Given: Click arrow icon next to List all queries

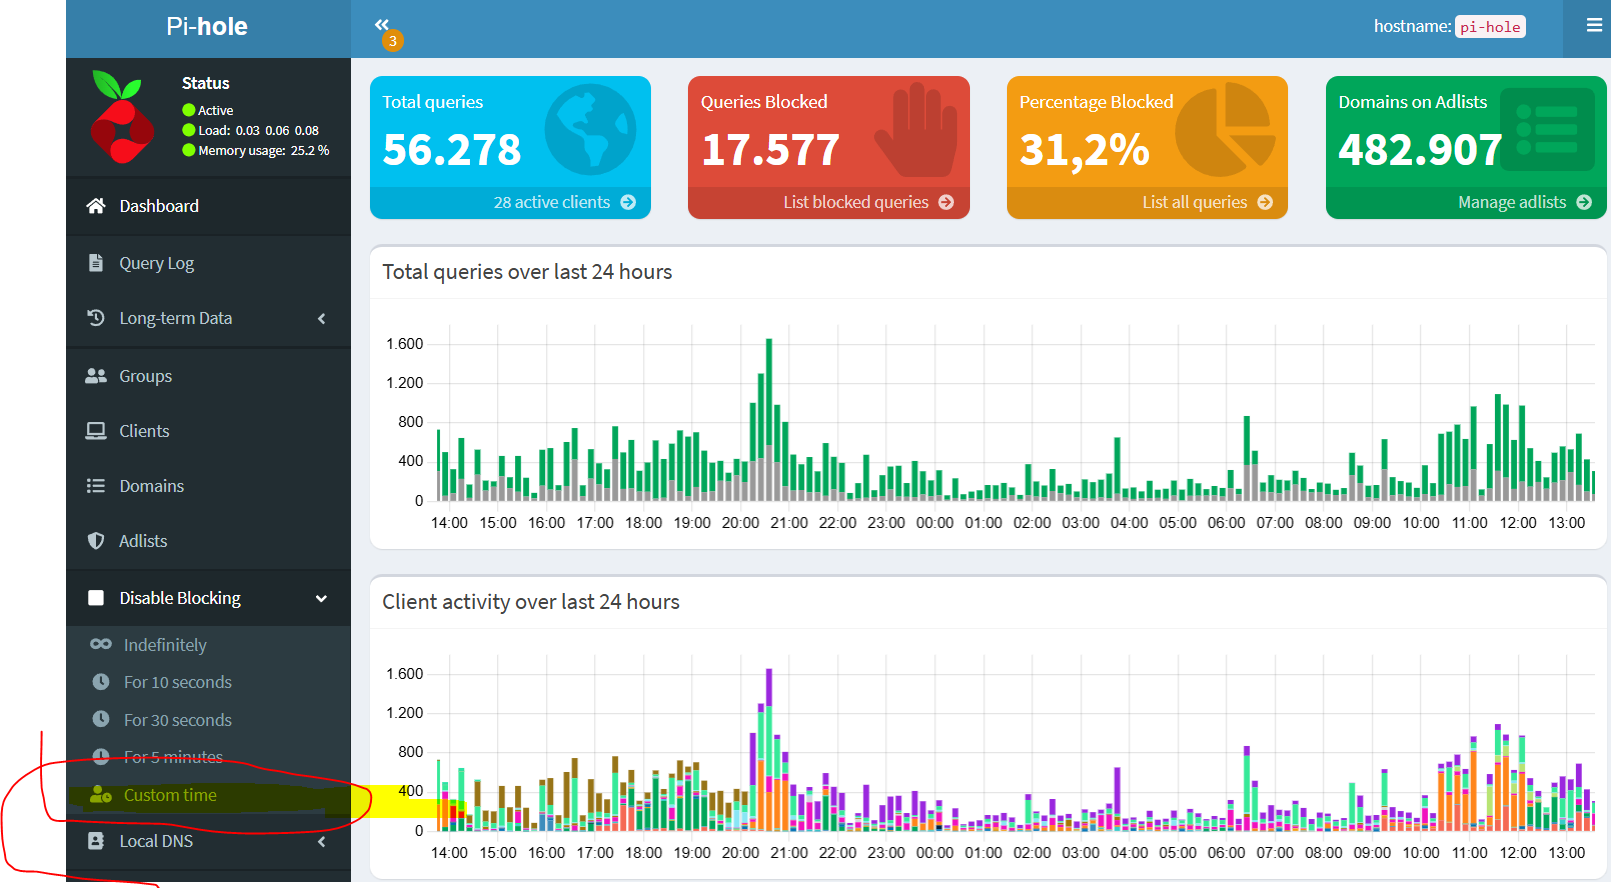Looking at the screenshot, I should tap(1265, 202).
